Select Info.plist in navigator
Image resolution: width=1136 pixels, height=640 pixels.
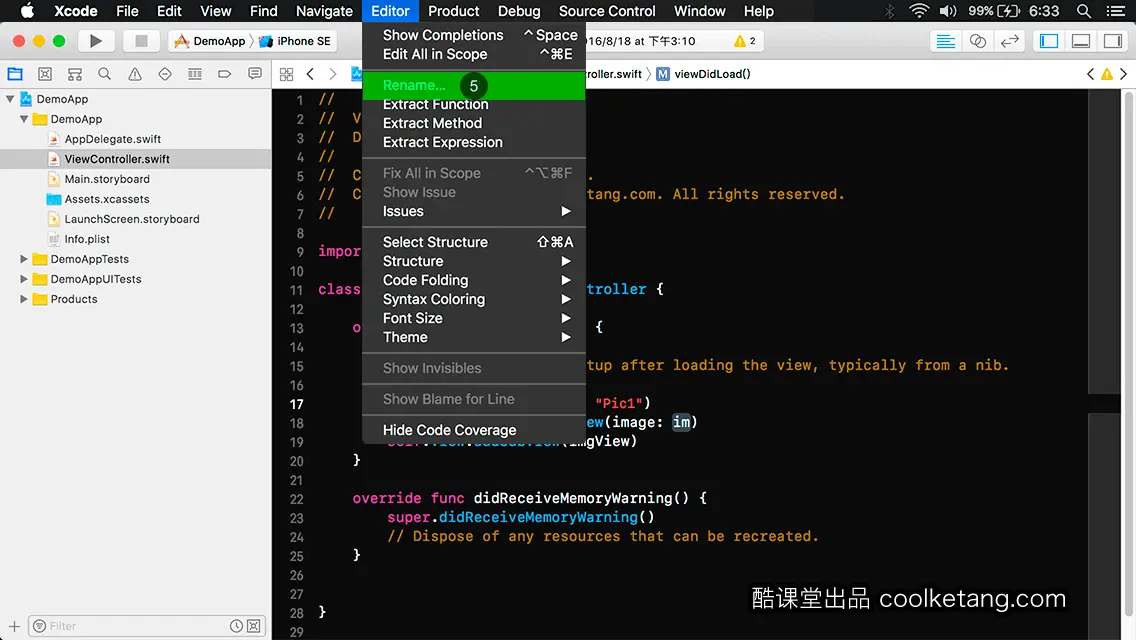[x=87, y=238]
